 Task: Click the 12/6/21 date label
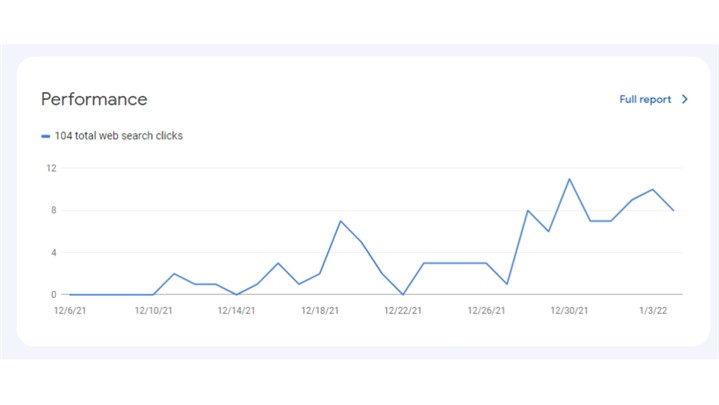click(68, 310)
